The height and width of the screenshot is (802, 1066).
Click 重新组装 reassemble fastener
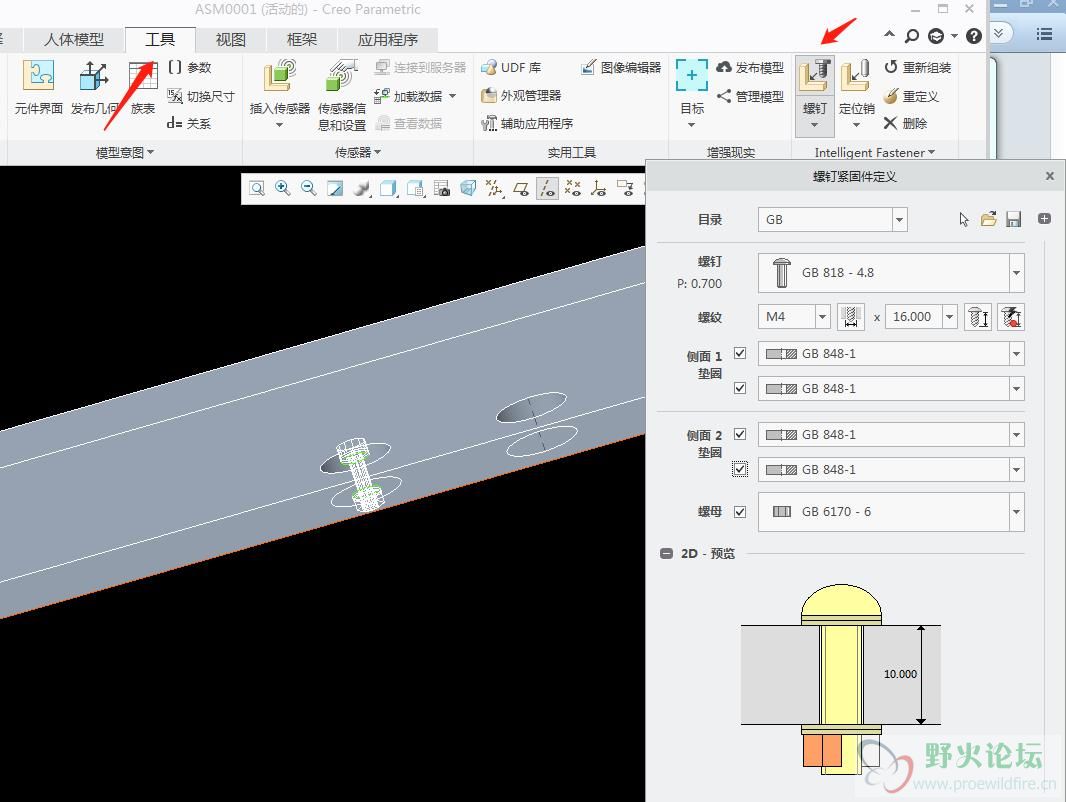click(917, 67)
